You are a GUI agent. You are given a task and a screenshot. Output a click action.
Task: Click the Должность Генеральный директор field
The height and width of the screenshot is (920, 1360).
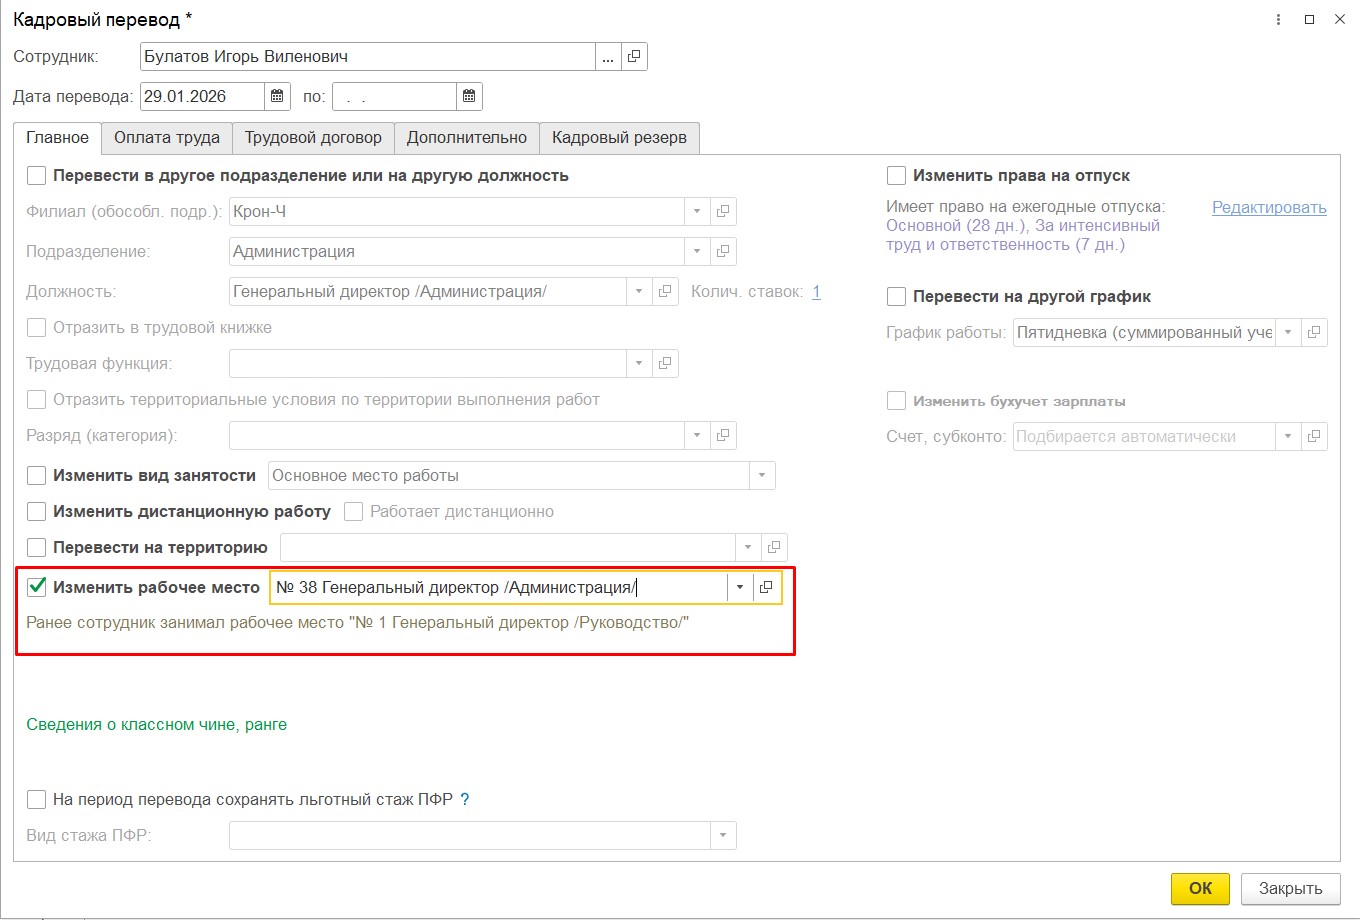pos(428,292)
